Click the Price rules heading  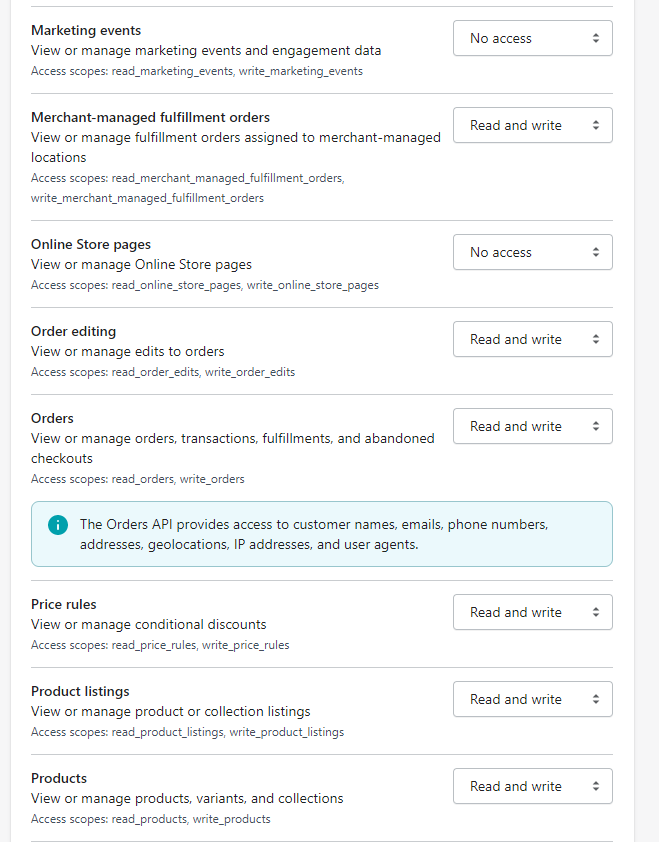64,604
